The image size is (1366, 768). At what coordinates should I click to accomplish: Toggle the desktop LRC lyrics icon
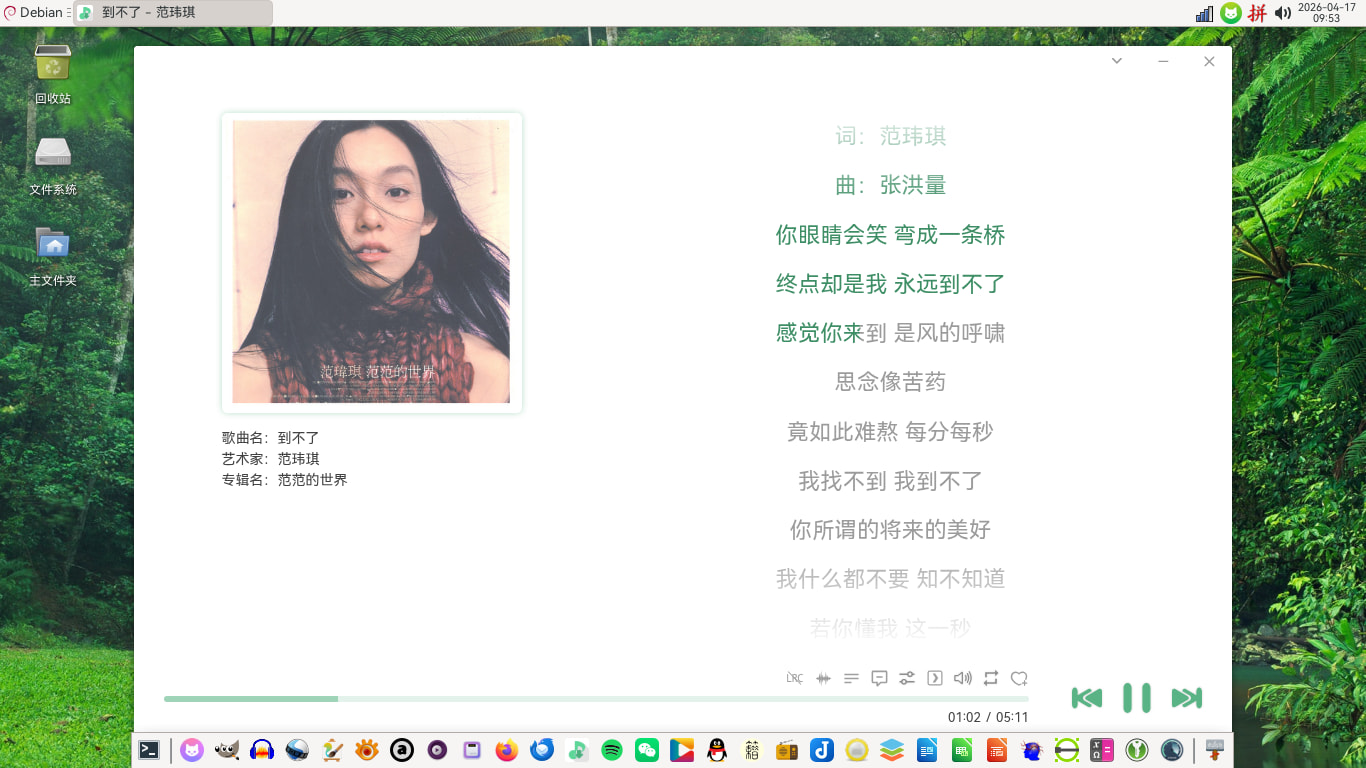coord(795,678)
